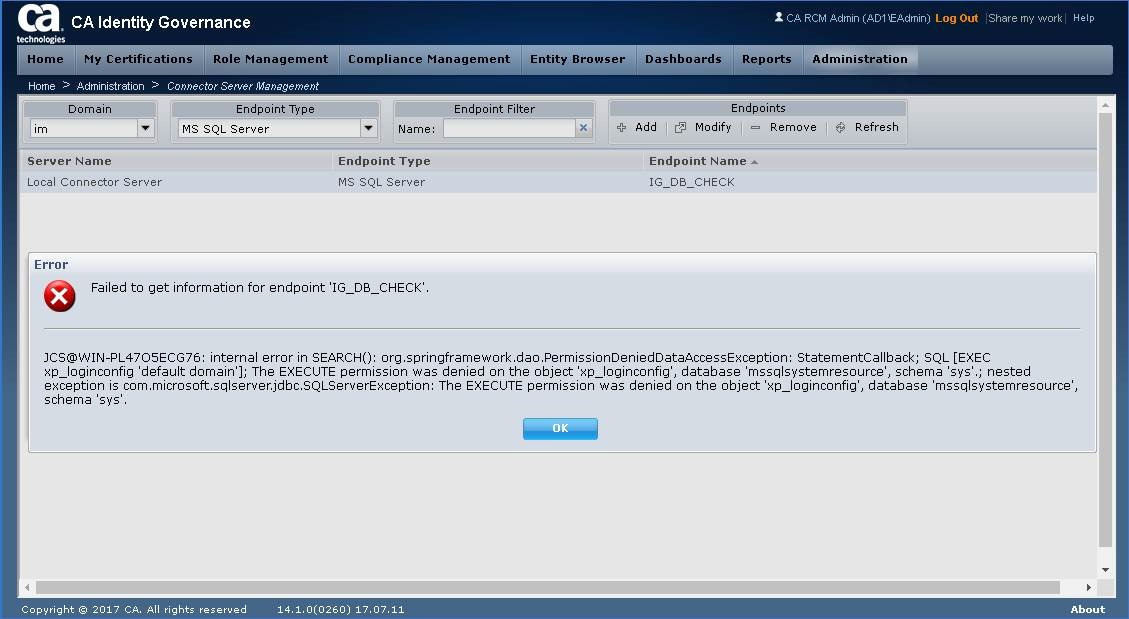1129x619 pixels.
Task: Sort by the Endpoint Name ascending arrow
Action: click(755, 162)
